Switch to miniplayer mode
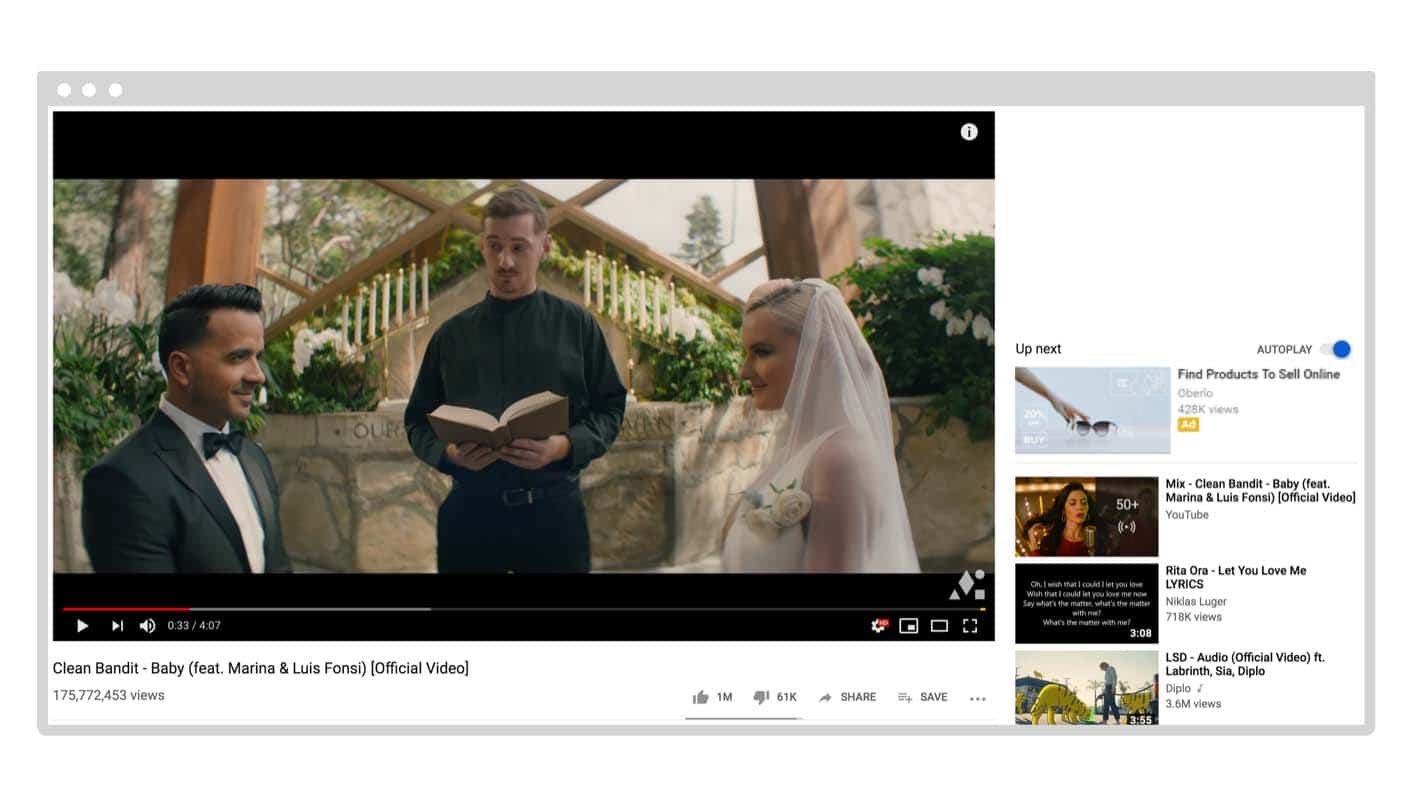 click(908, 626)
